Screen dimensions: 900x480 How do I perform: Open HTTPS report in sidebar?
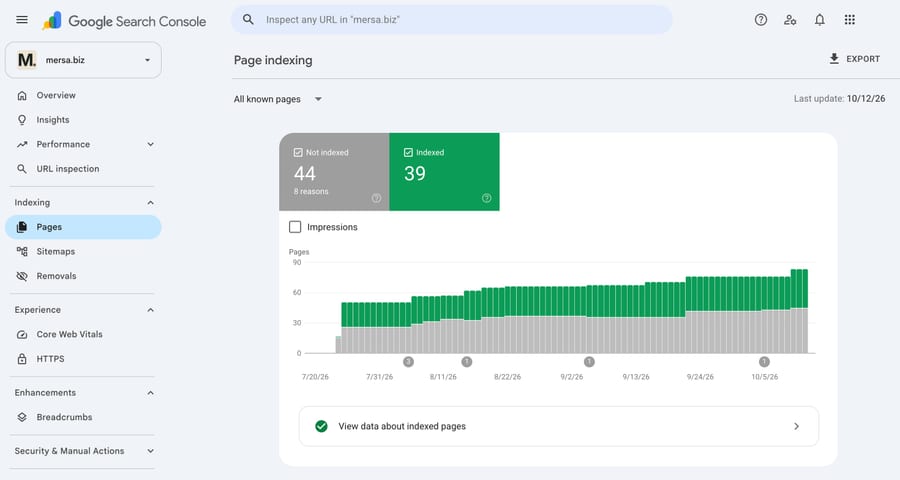coord(83,359)
